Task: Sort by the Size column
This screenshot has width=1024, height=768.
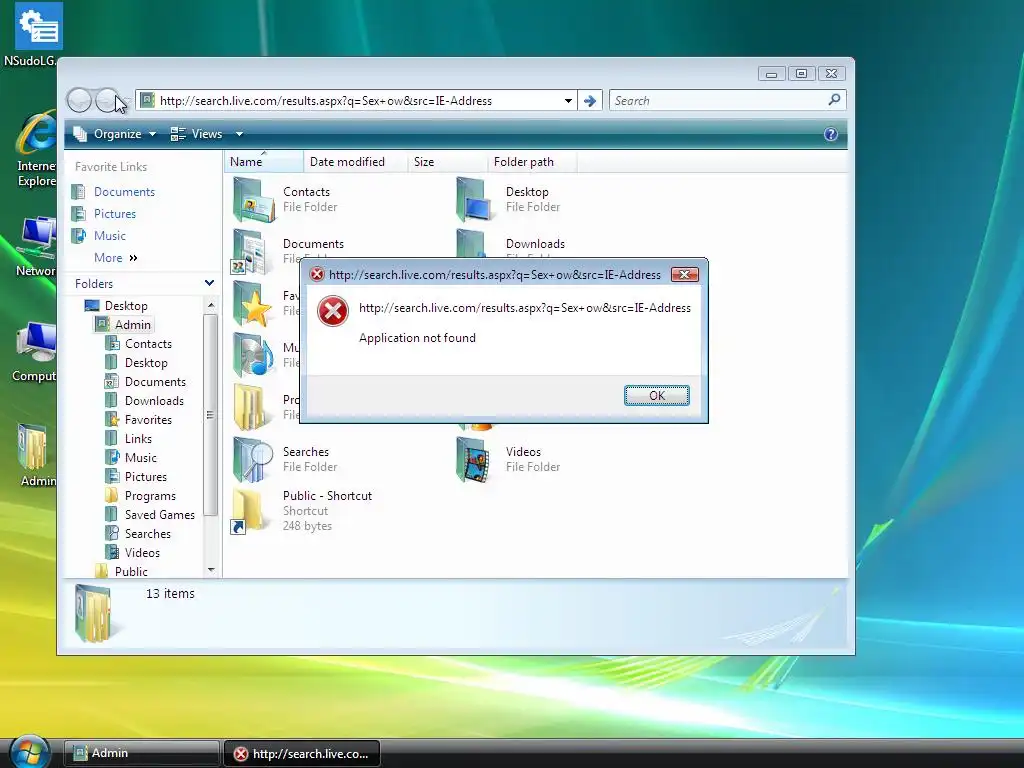Action: 448,161
